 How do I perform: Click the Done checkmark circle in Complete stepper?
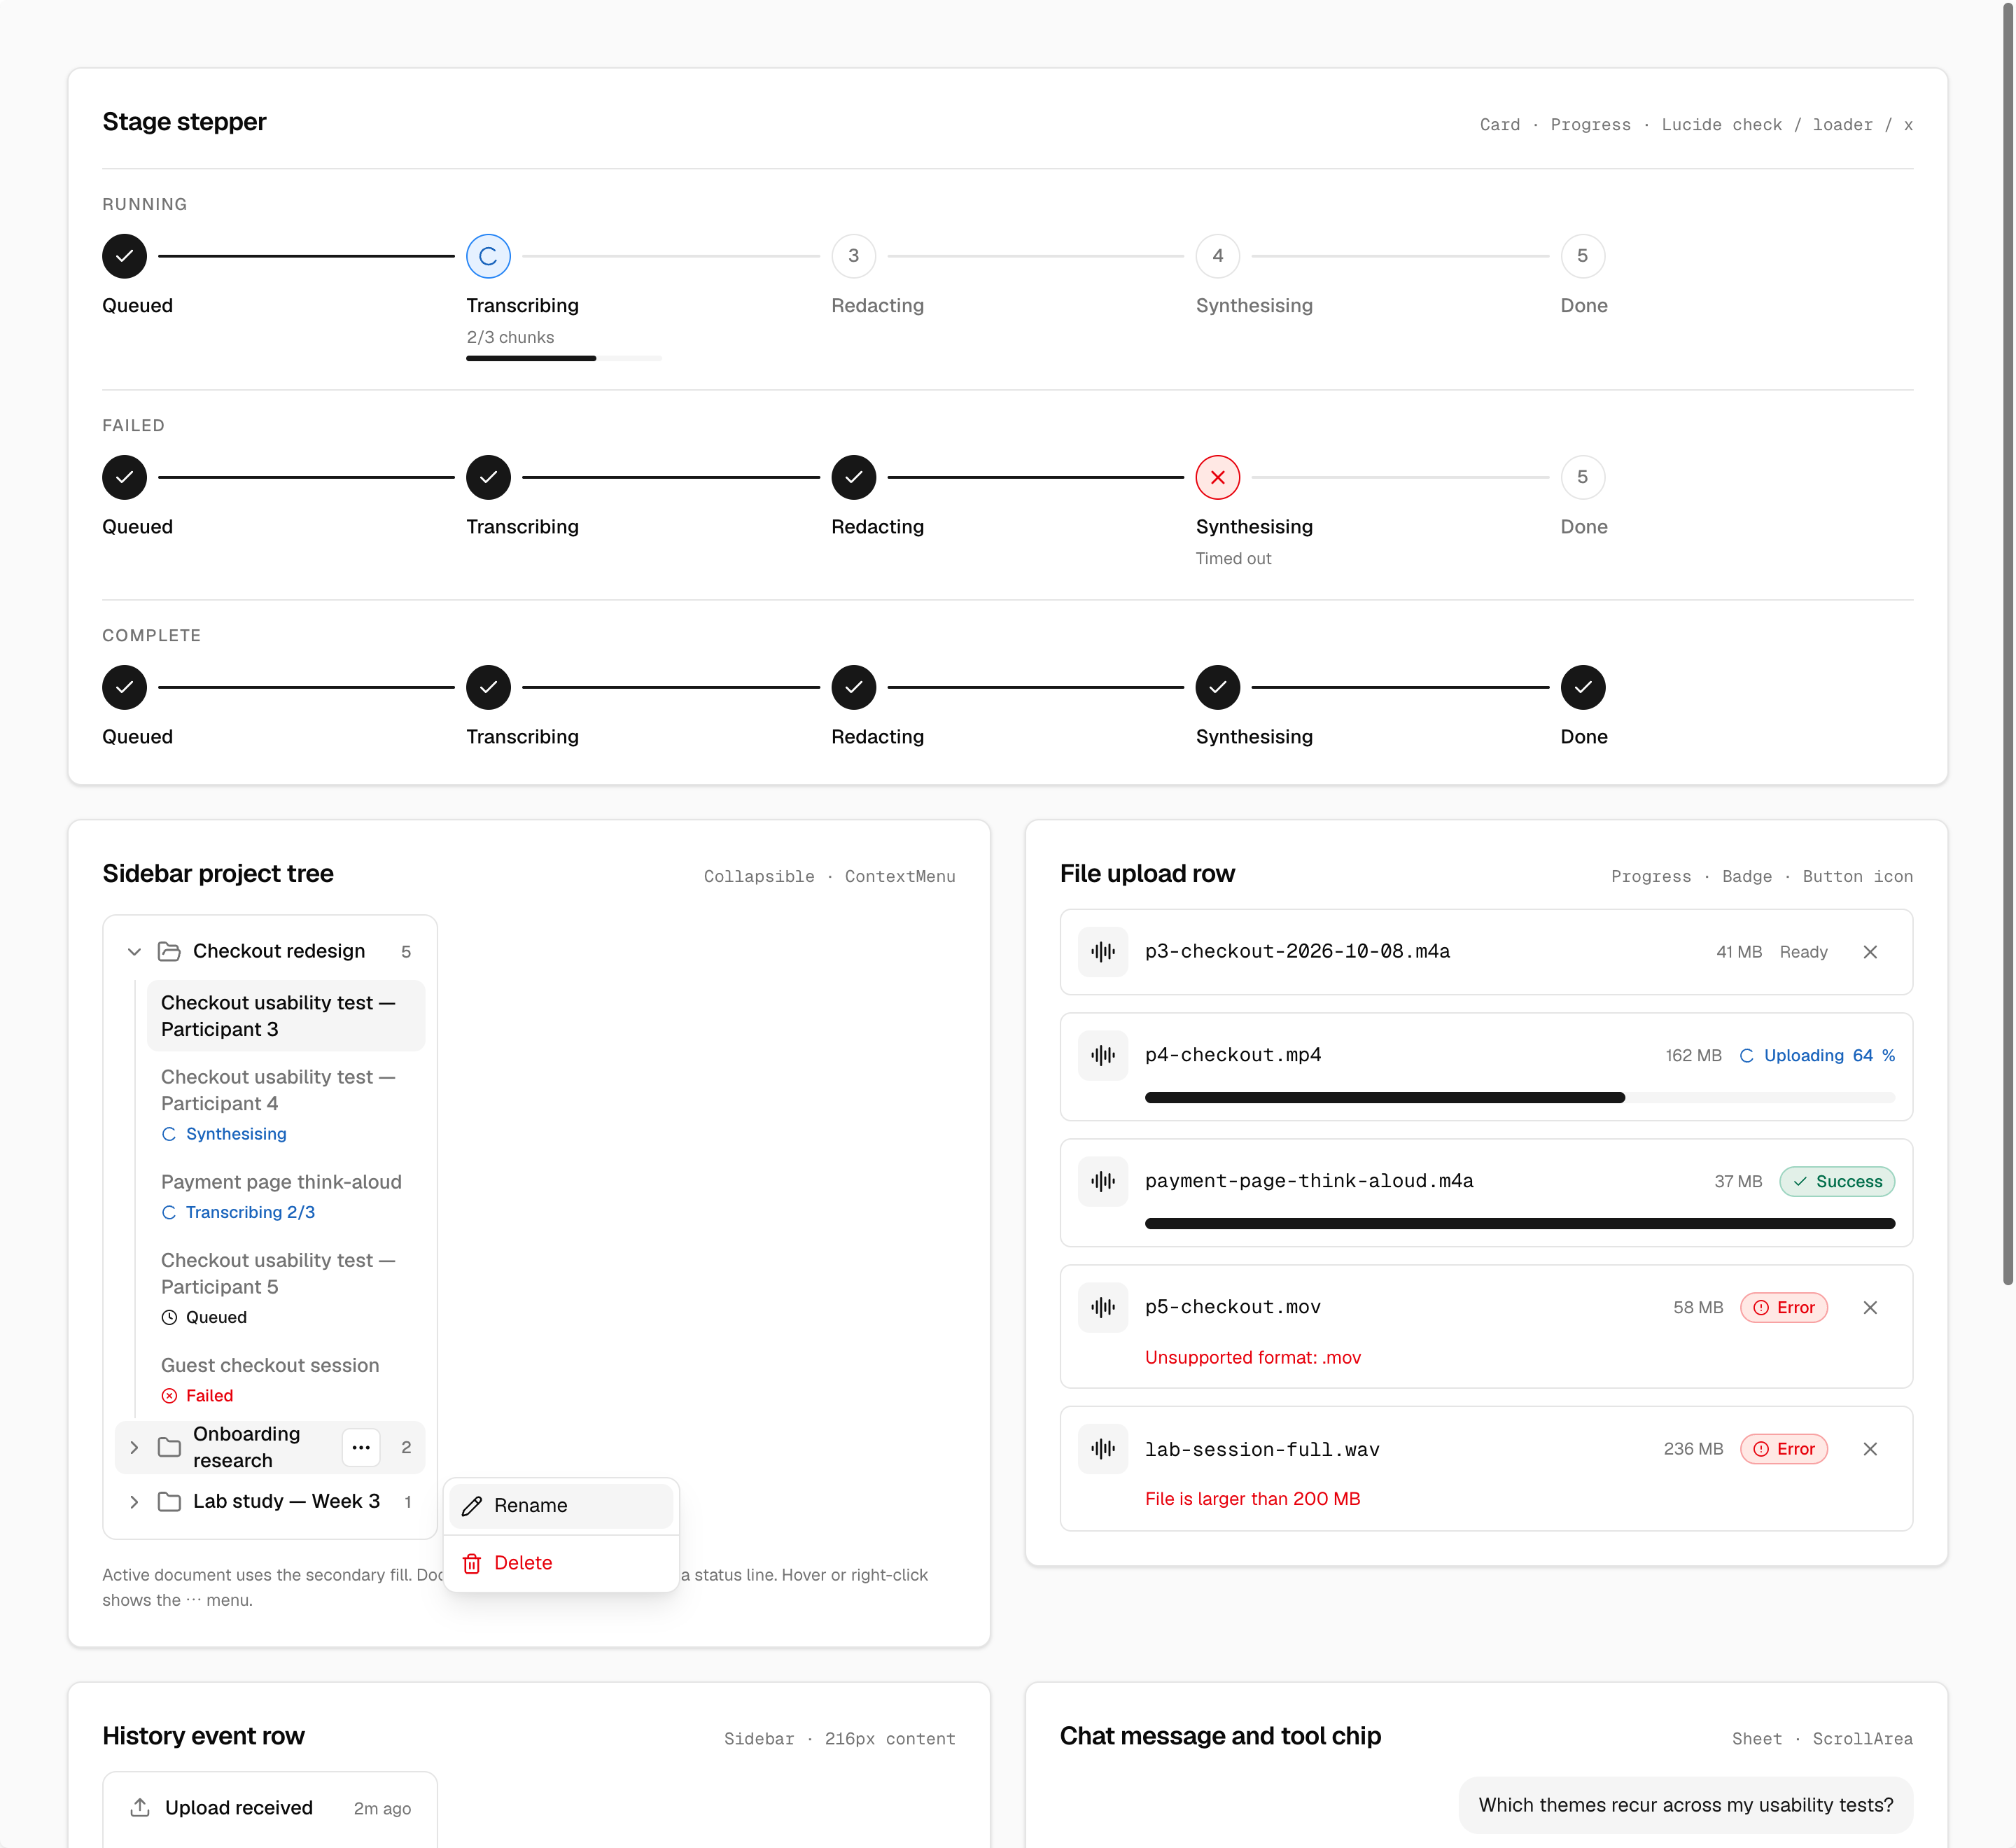(x=1582, y=687)
